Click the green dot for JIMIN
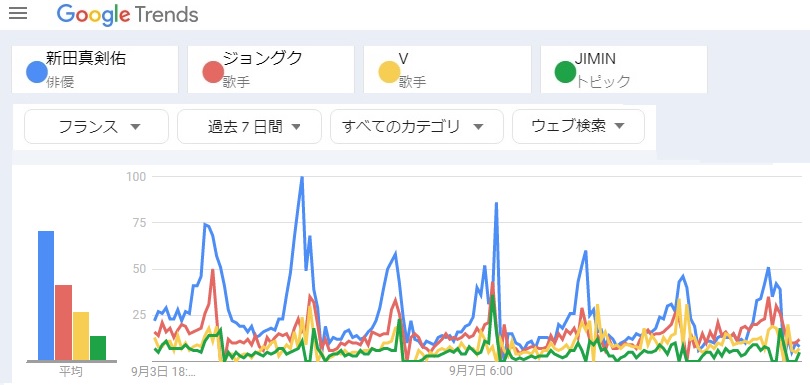This screenshot has height=385, width=810. (565, 72)
